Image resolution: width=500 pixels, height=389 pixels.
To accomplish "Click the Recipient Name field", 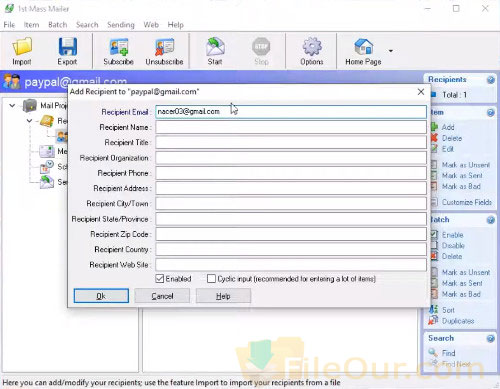I will pos(291,127).
